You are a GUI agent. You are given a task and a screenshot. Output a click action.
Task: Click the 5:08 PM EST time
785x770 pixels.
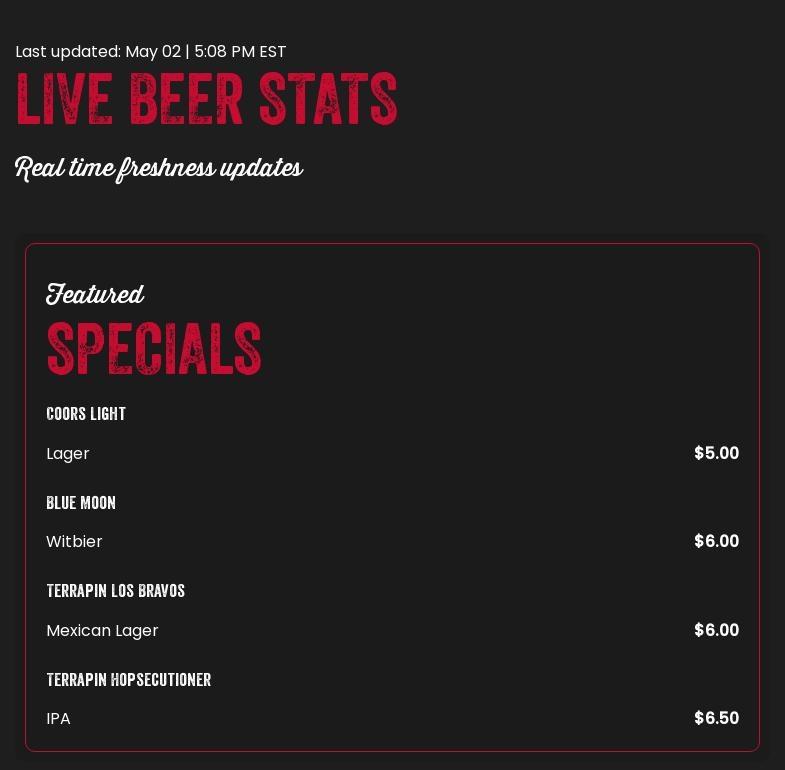[x=240, y=52]
